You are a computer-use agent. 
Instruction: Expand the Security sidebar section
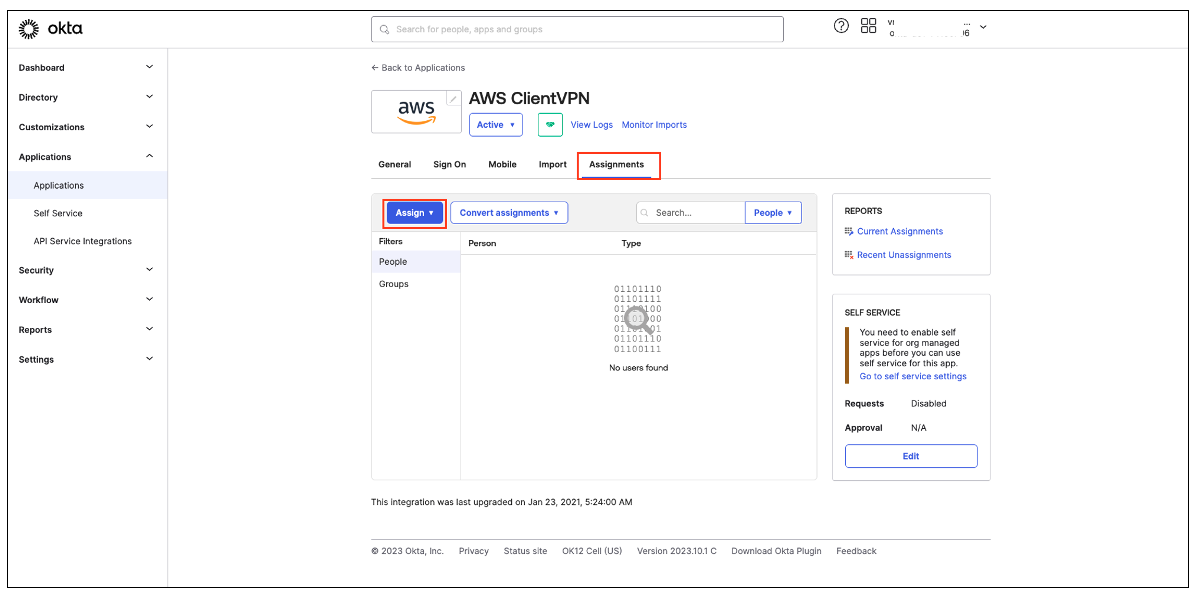(x=149, y=270)
